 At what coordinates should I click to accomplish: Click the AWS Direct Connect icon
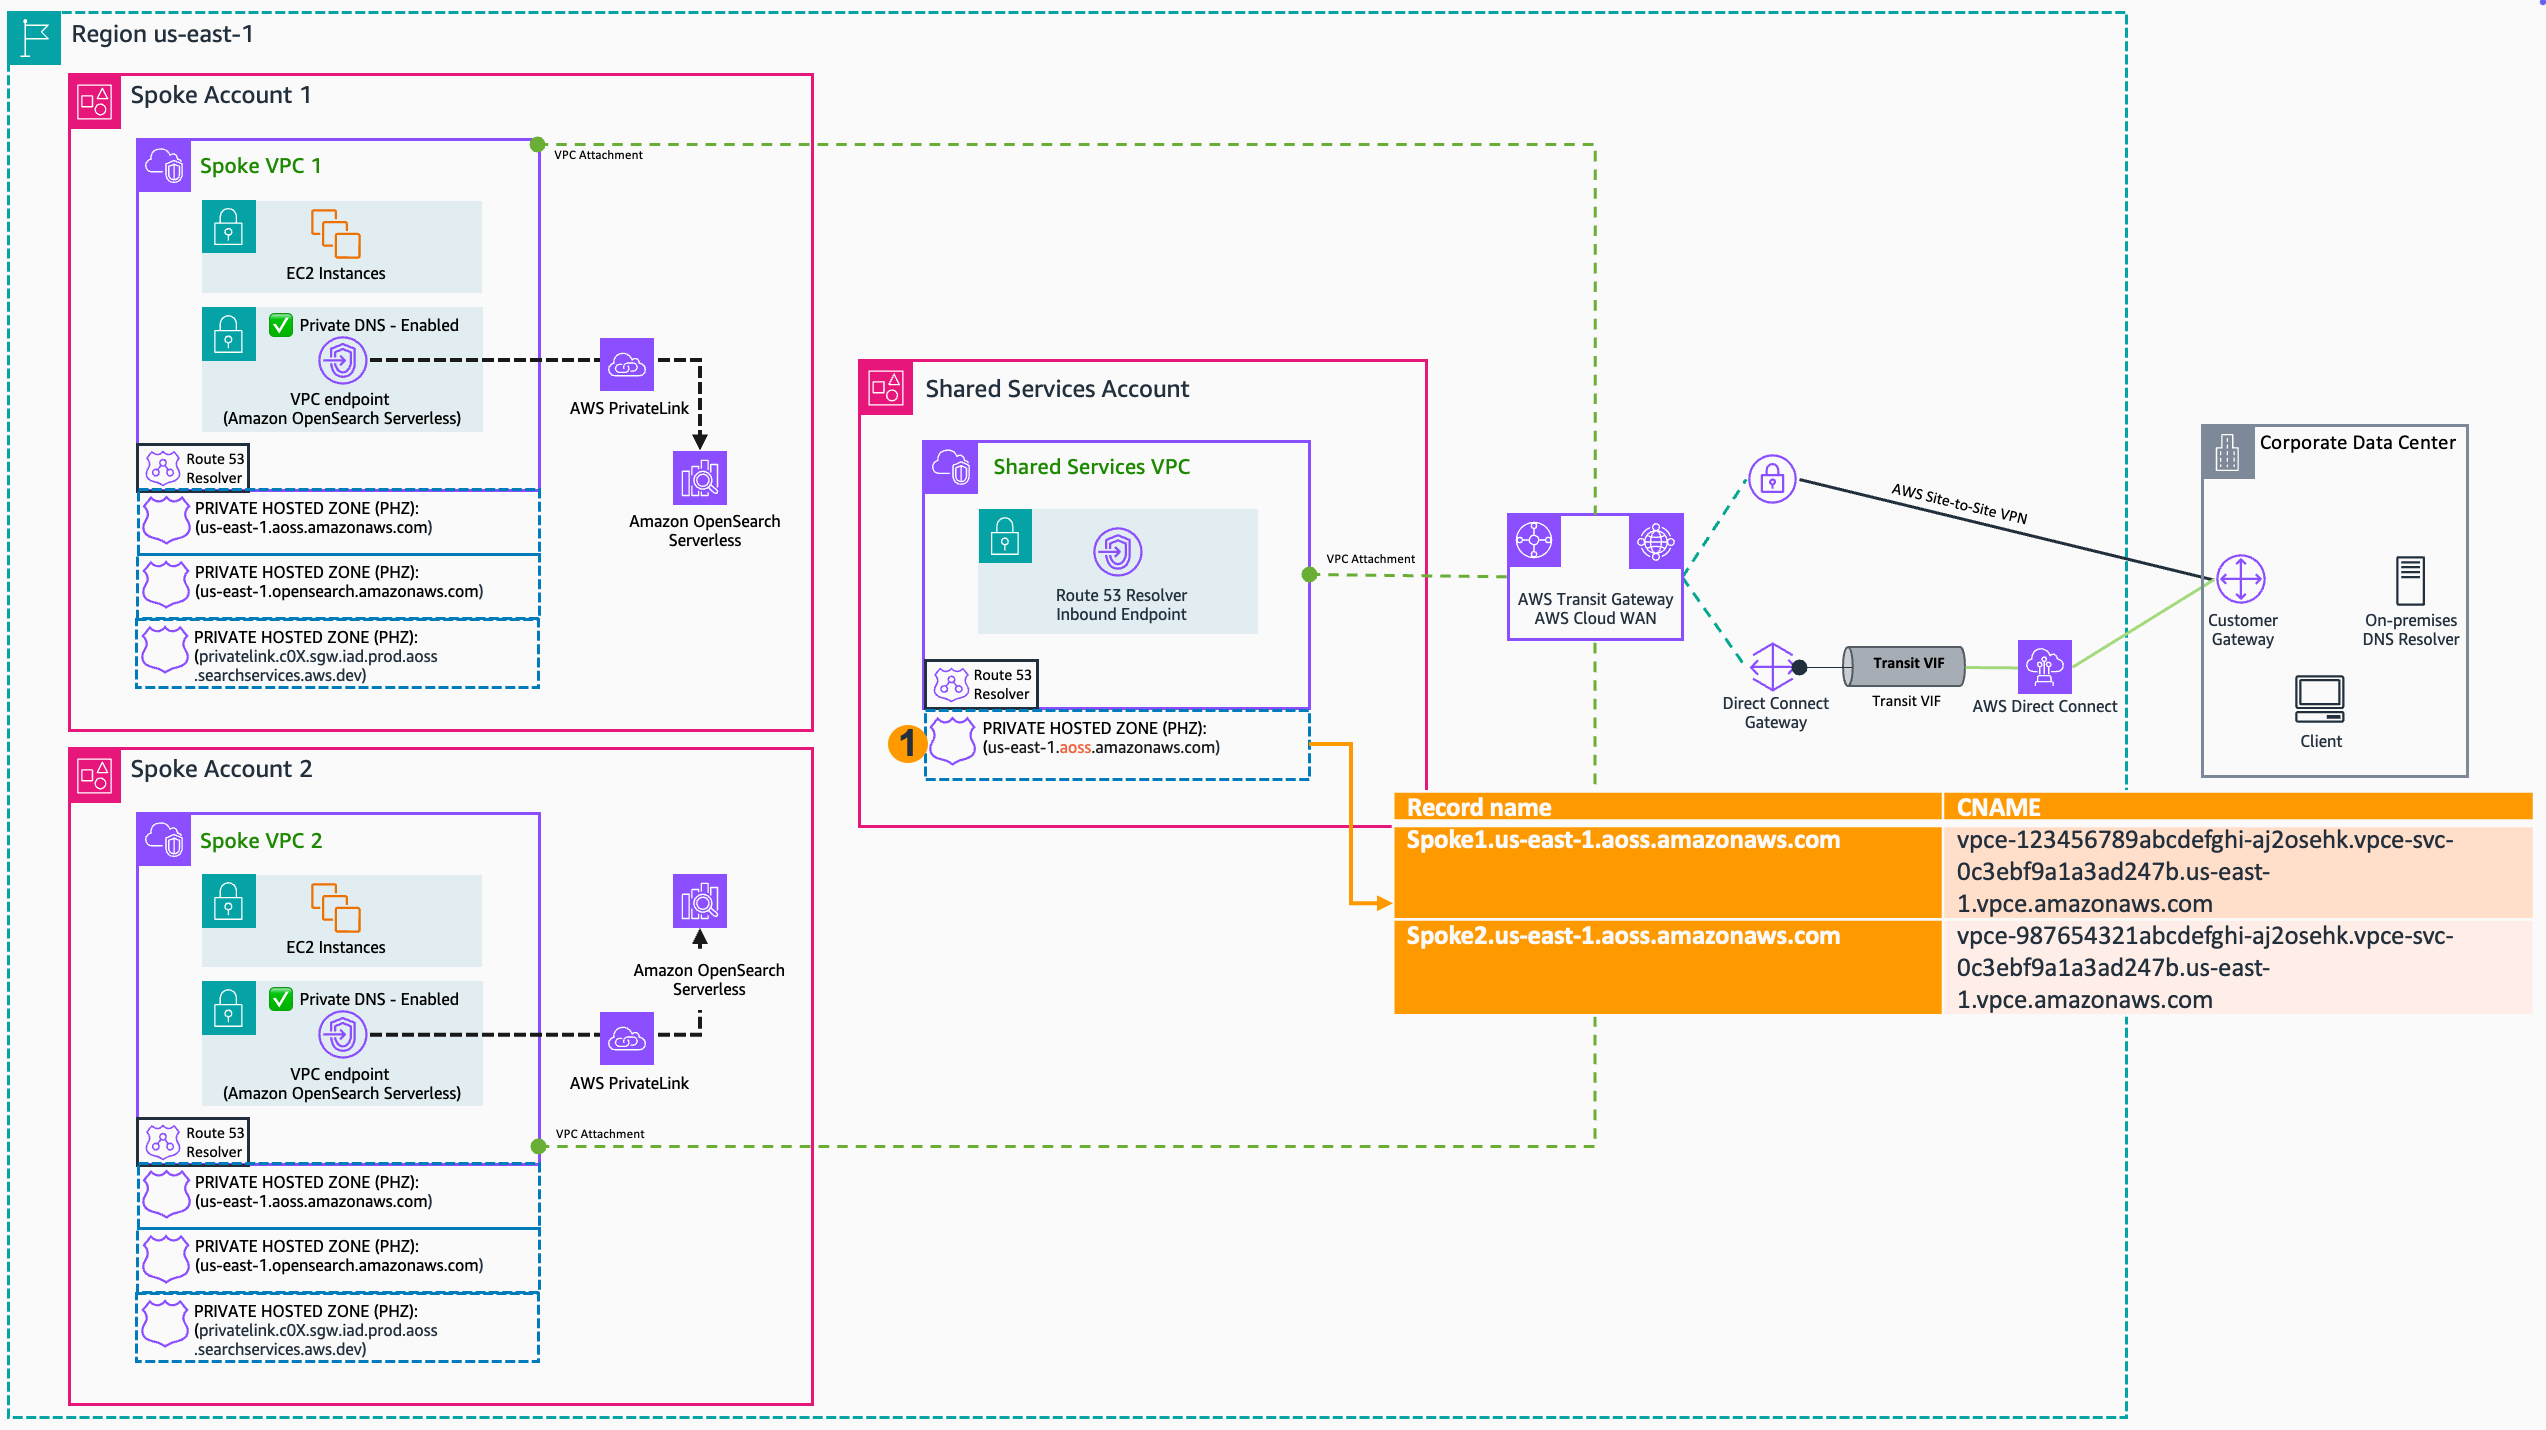[2043, 666]
